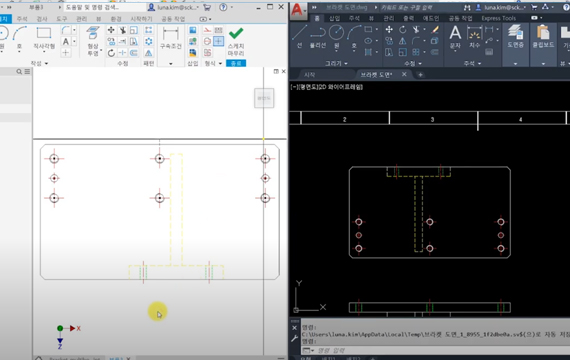Open Express Tools tab in AutoCAD
The width and height of the screenshot is (570, 360).
(x=498, y=18)
